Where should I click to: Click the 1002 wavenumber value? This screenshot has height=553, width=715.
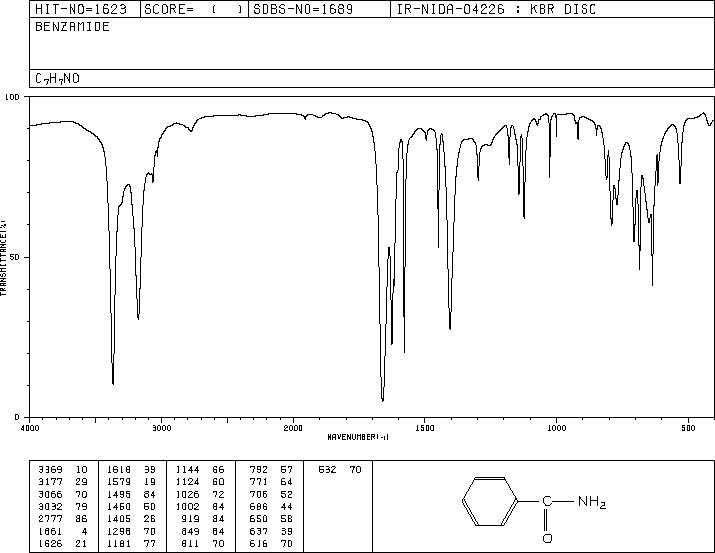pos(187,506)
